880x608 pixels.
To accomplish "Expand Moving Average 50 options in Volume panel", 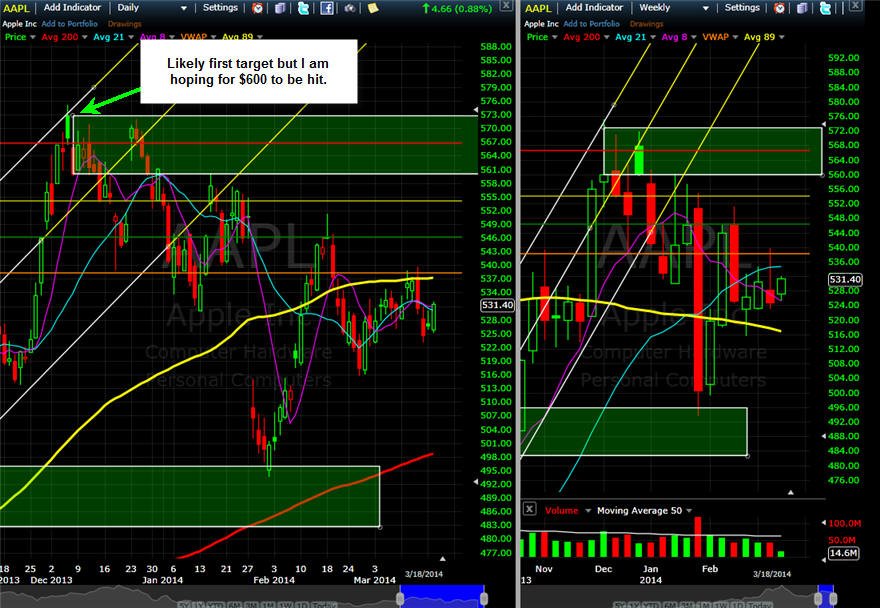I will pos(689,510).
